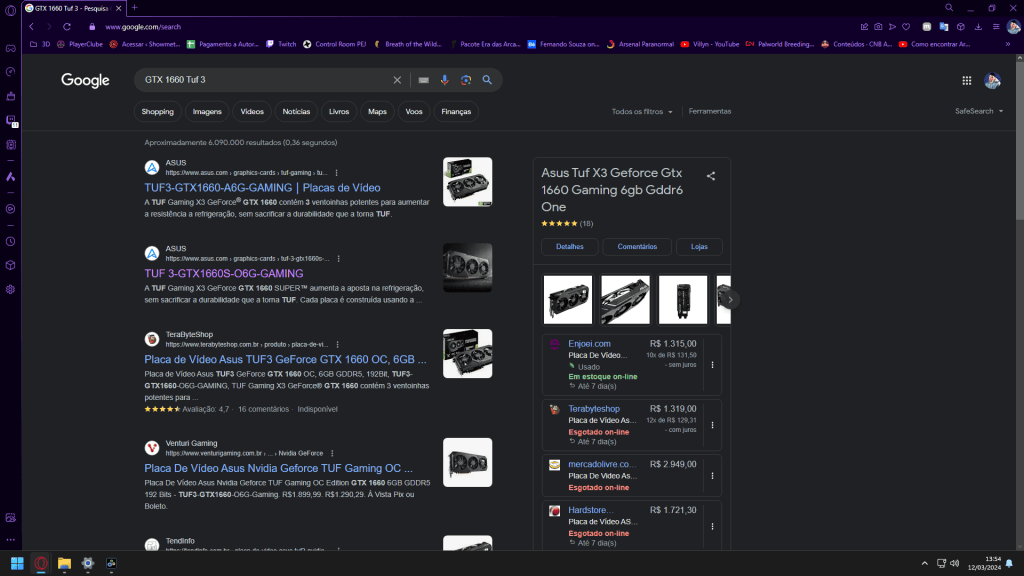This screenshot has height=576, width=1024.
Task: Submit search with magnifier button
Action: (487, 80)
